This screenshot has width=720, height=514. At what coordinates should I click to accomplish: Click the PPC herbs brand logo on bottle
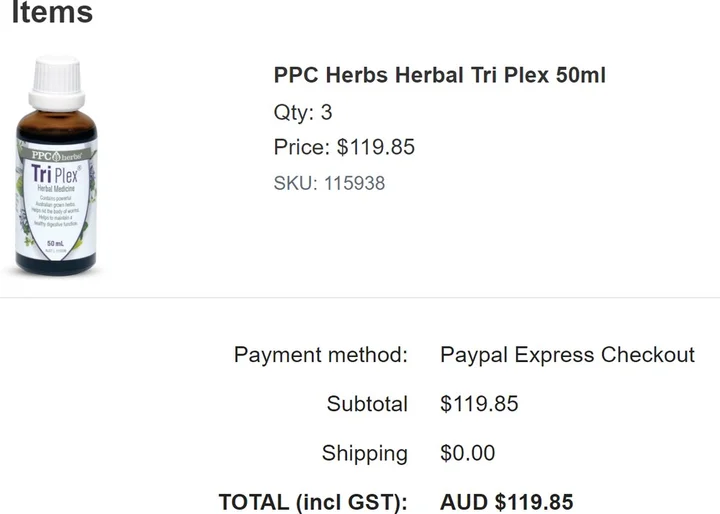[x=56, y=155]
